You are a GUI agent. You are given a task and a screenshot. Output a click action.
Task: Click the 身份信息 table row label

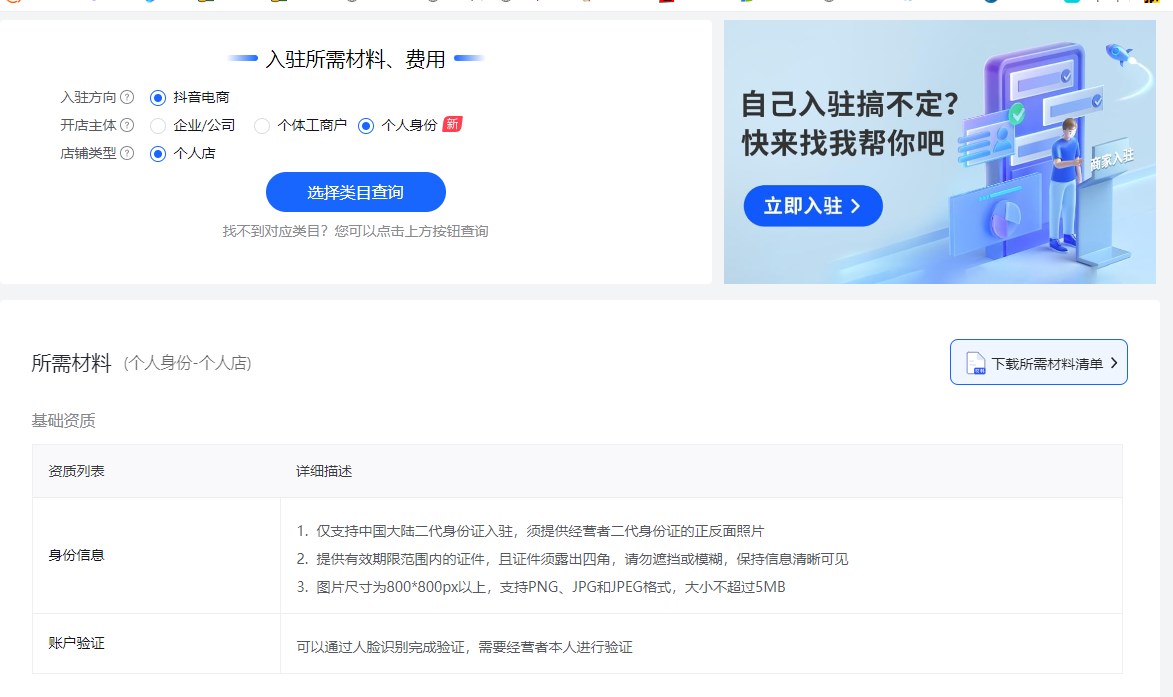click(x=76, y=555)
